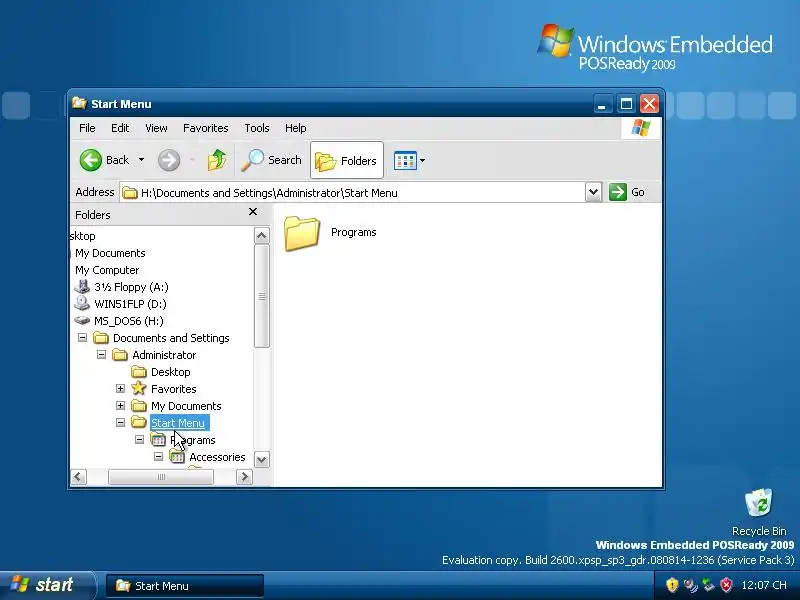Click the horizontal scrollbar thumb
The height and width of the screenshot is (600, 800).
[x=161, y=477]
